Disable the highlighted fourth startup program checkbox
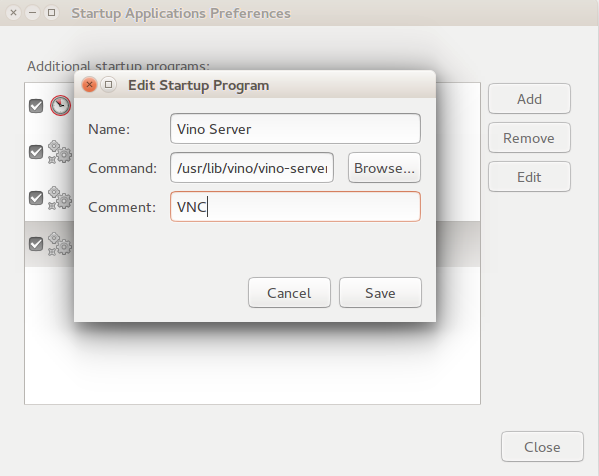The width and height of the screenshot is (599, 476). tap(36, 243)
